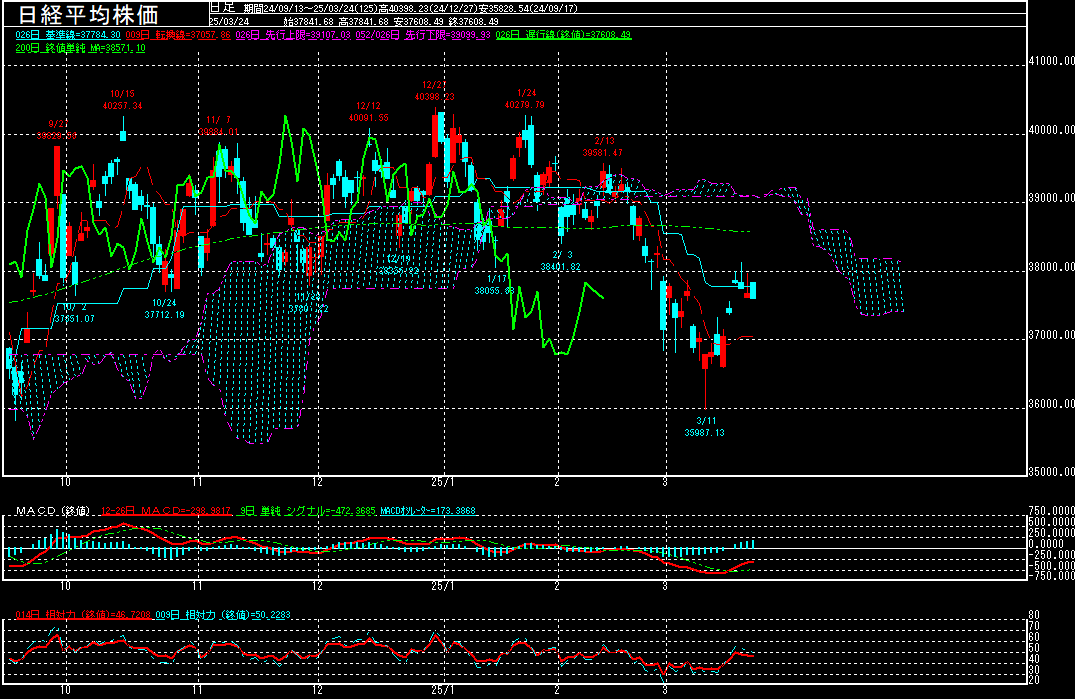
Task: Click the 始37841.68 open value in header
Action: [x=309, y=22]
